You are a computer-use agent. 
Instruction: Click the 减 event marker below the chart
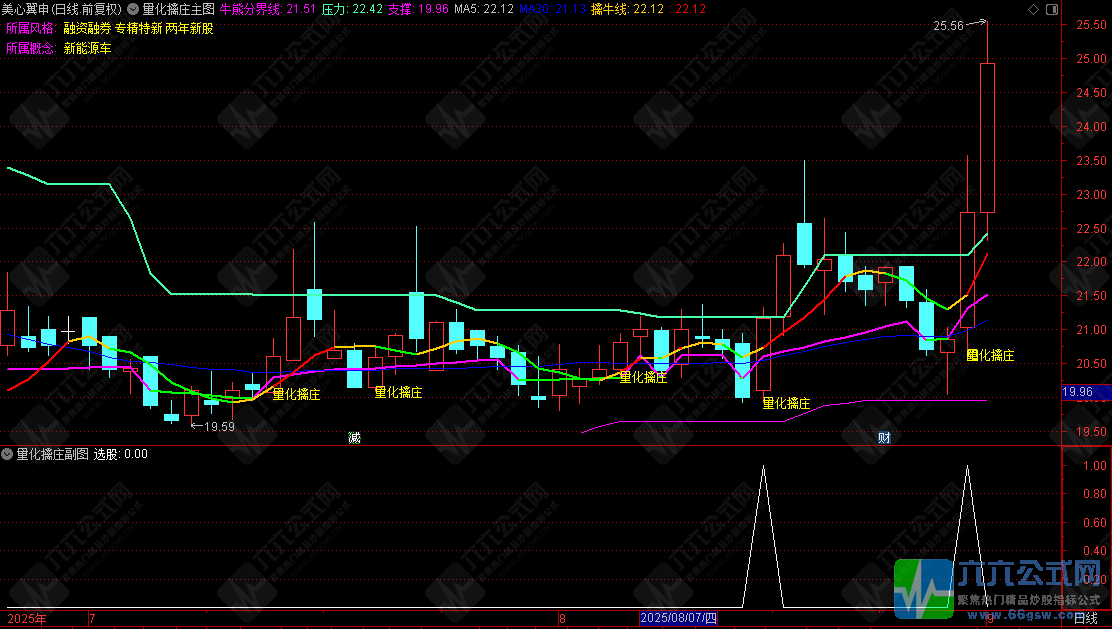(x=355, y=438)
